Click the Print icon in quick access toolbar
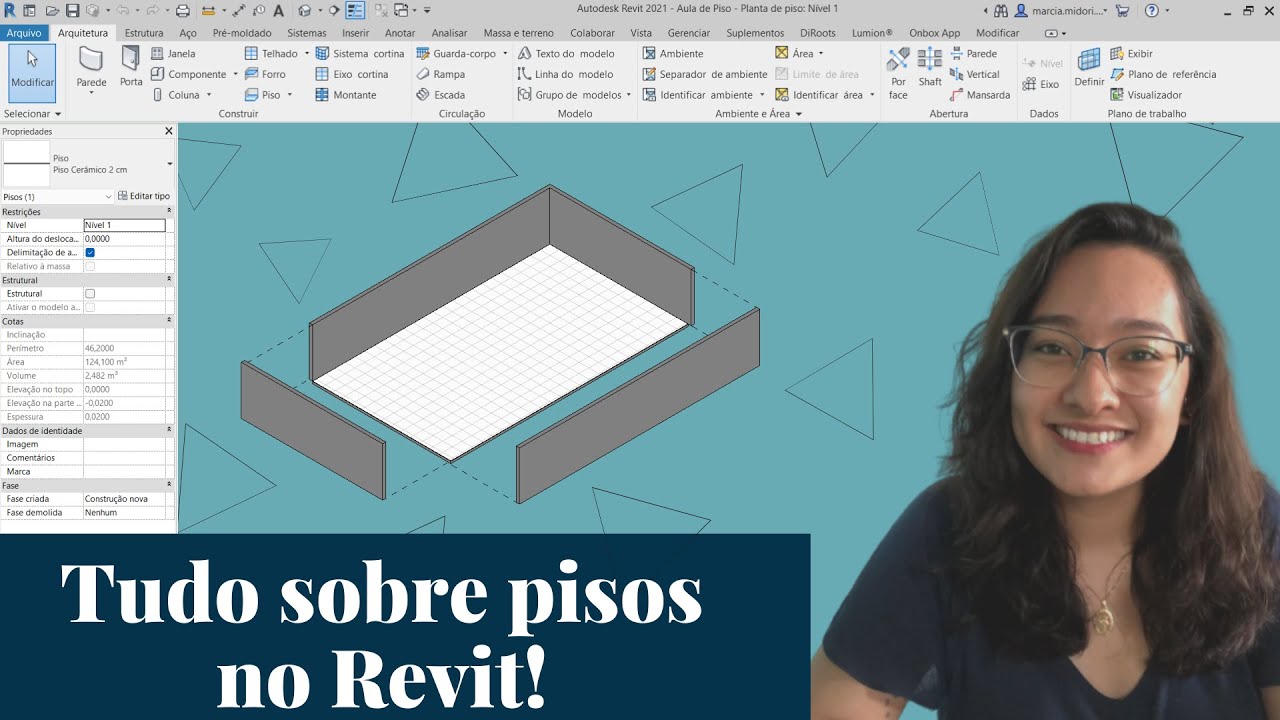Viewport: 1280px width, 720px height. coord(183,10)
